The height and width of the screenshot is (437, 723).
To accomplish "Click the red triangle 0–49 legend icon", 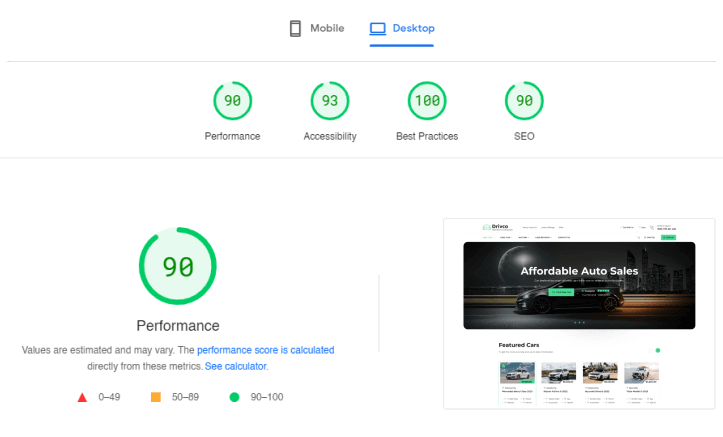I will tap(82, 397).
